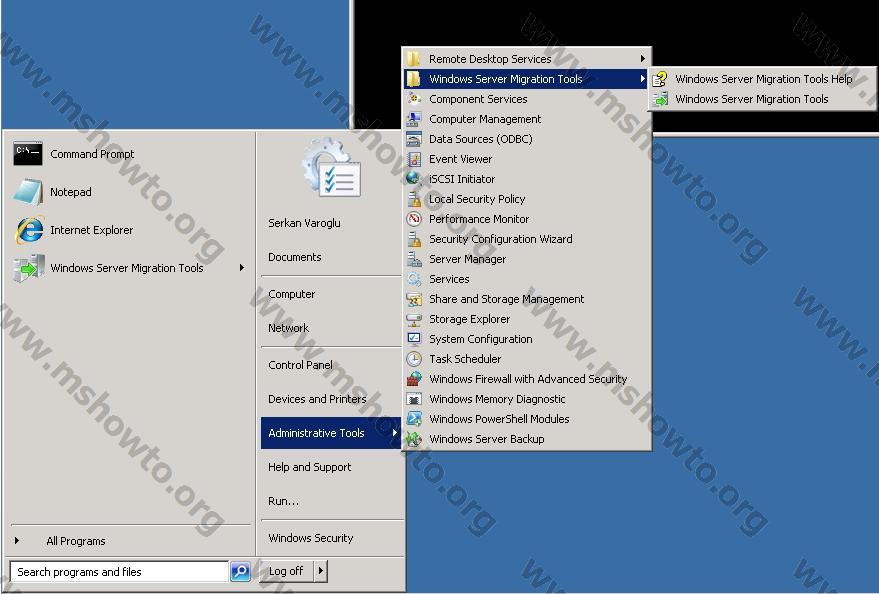Click the Search programs and files box
Viewport: 879px width, 594px height.
[x=119, y=572]
